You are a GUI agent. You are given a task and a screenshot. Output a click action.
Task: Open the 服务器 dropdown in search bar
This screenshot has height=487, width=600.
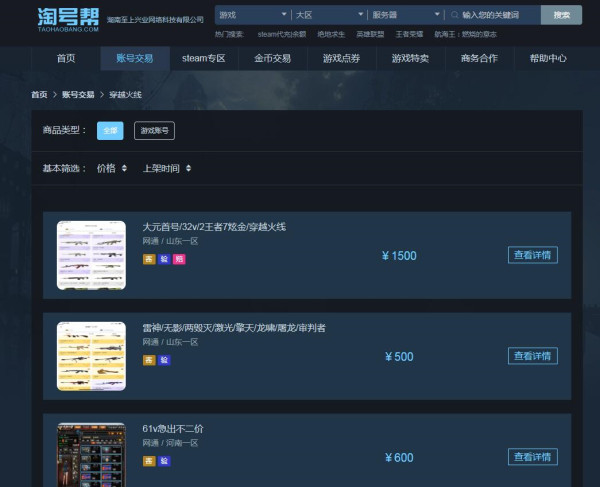tap(406, 15)
